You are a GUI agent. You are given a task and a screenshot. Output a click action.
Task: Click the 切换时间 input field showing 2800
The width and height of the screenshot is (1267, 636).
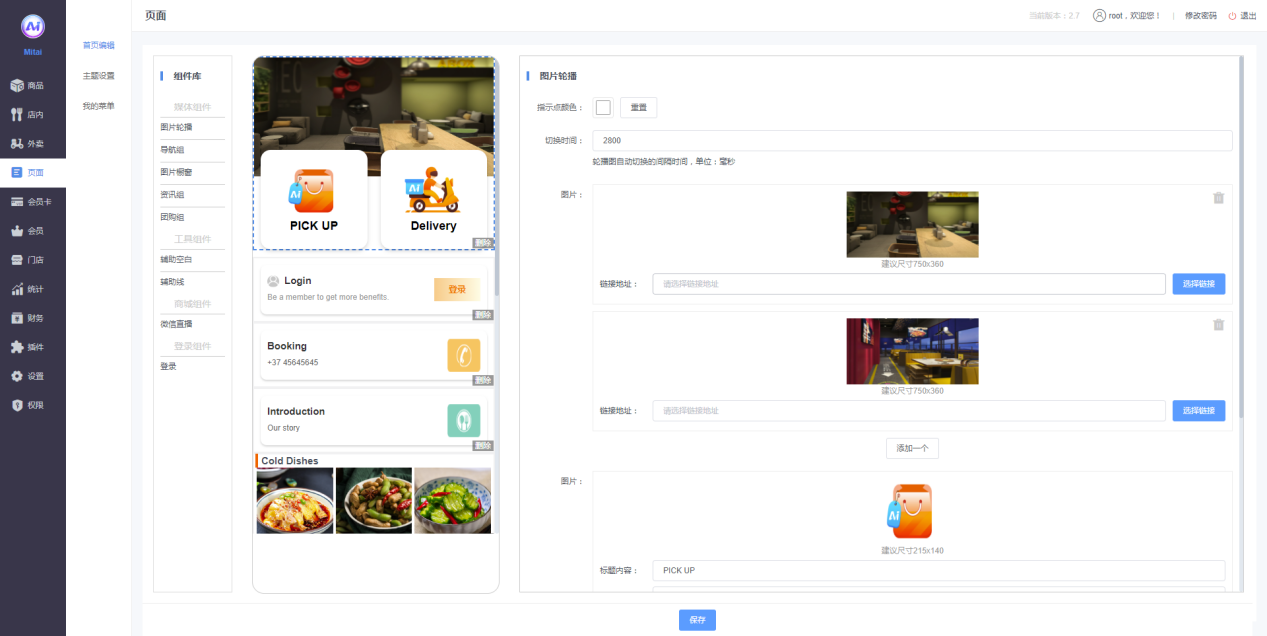click(x=911, y=141)
